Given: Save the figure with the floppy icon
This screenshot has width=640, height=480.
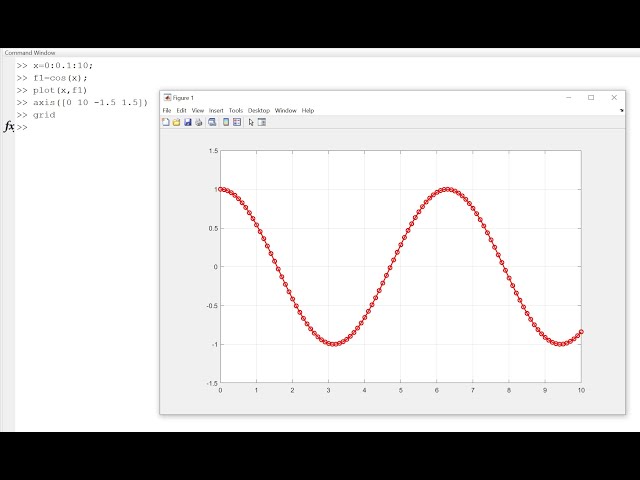Looking at the screenshot, I should [188, 122].
